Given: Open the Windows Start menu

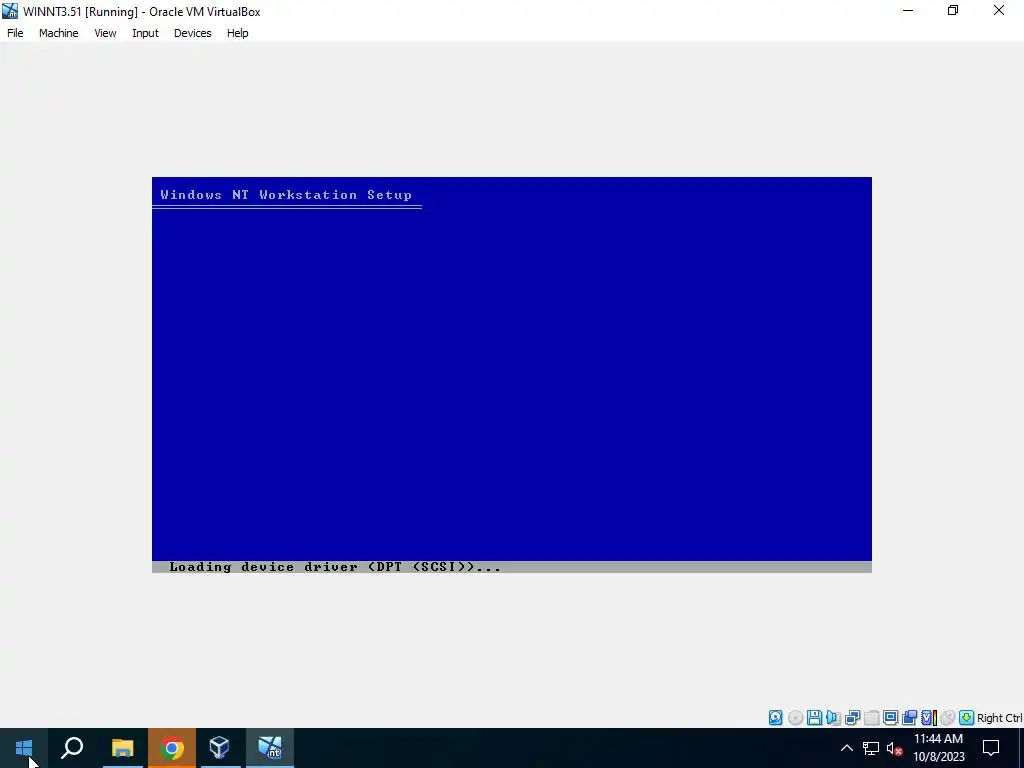Looking at the screenshot, I should pos(24,748).
